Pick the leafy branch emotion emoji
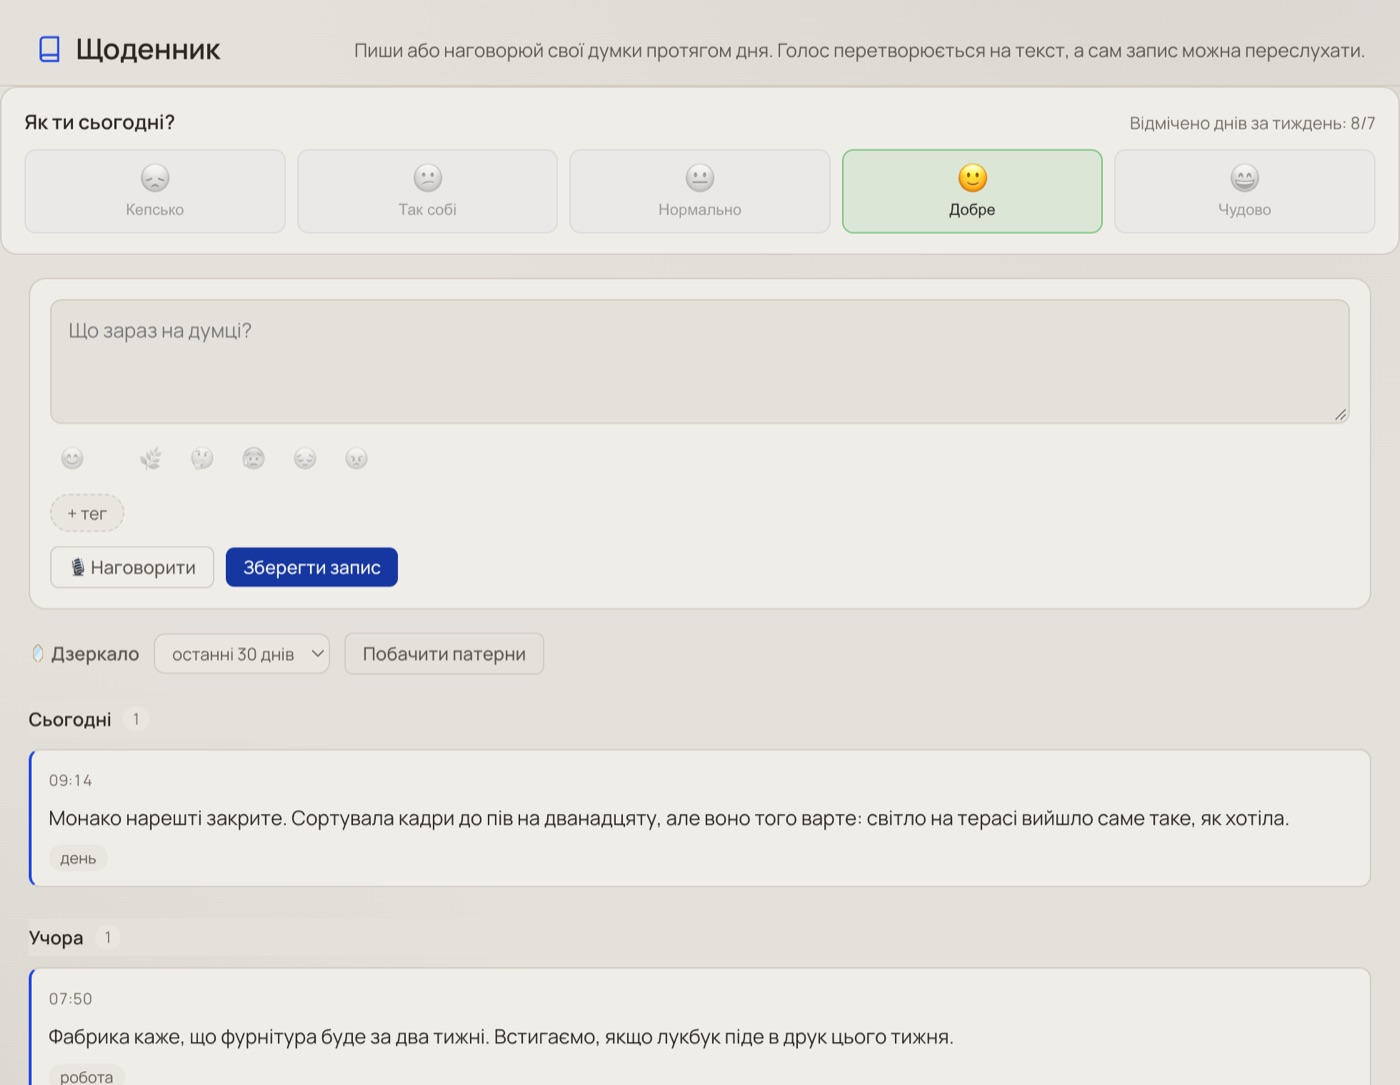The image size is (1400, 1085). coord(151,458)
